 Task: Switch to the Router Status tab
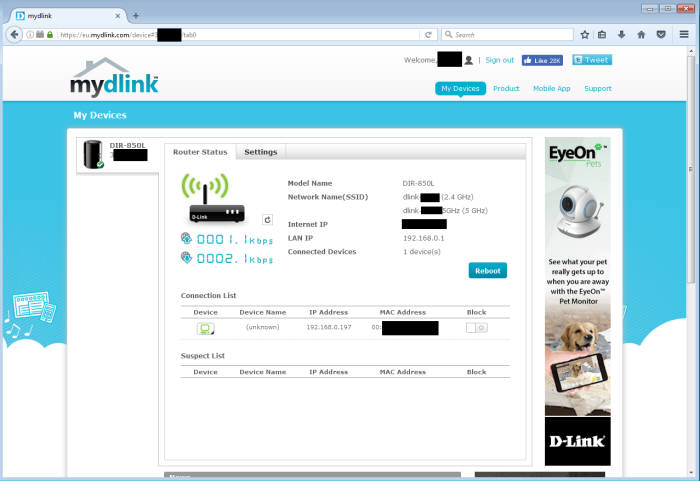pos(200,152)
